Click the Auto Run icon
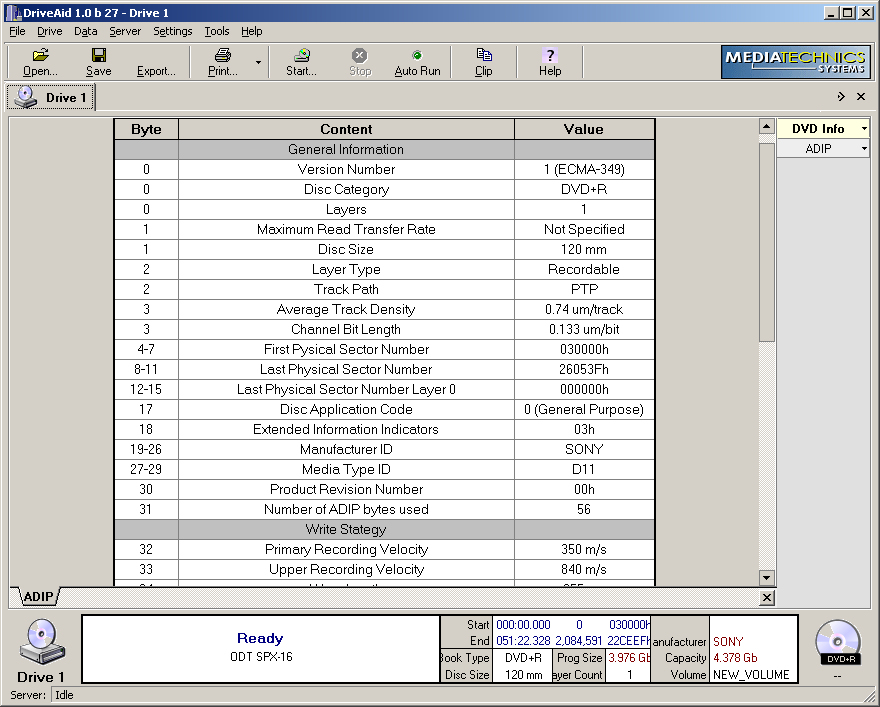 417,56
